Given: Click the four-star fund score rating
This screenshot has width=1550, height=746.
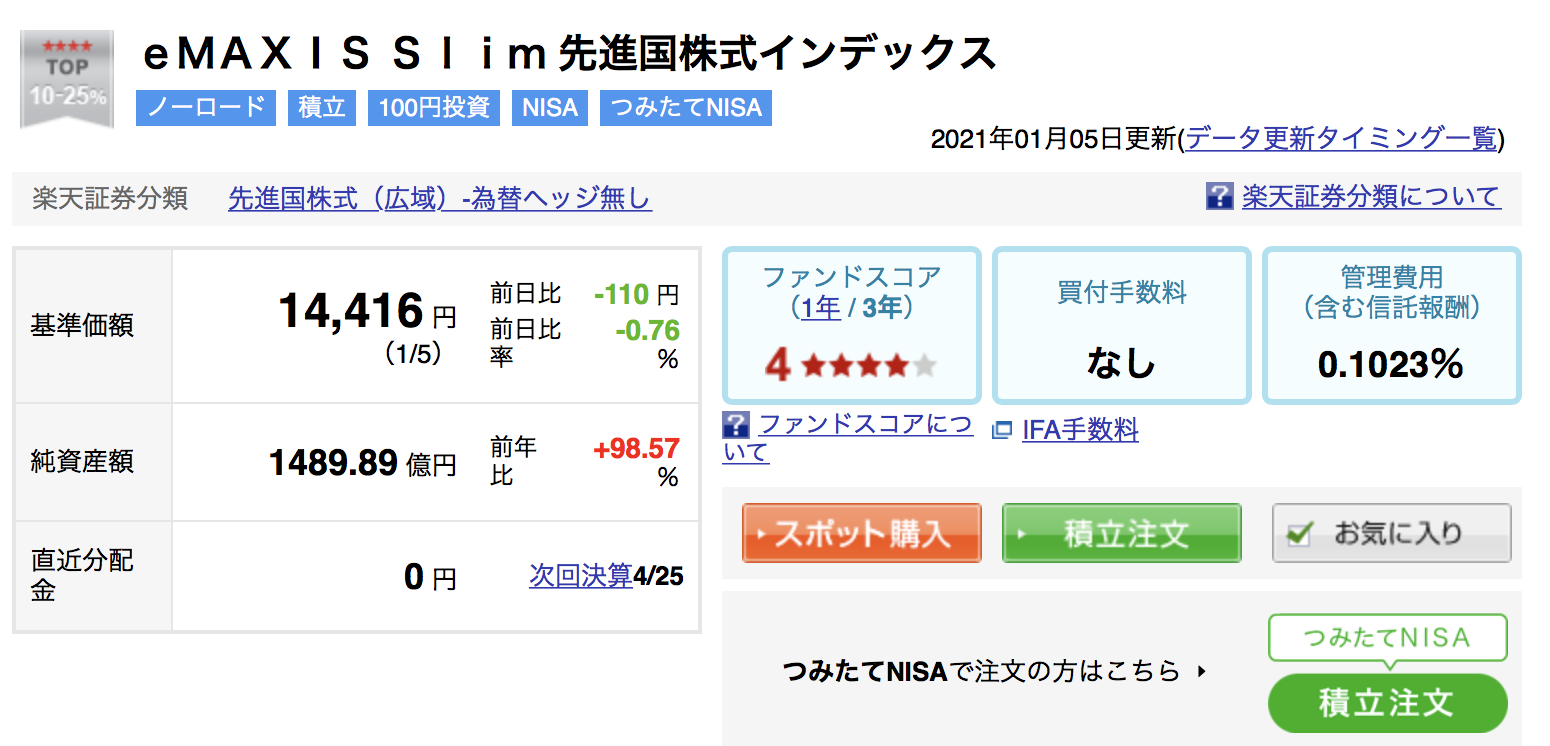Looking at the screenshot, I should [x=851, y=365].
